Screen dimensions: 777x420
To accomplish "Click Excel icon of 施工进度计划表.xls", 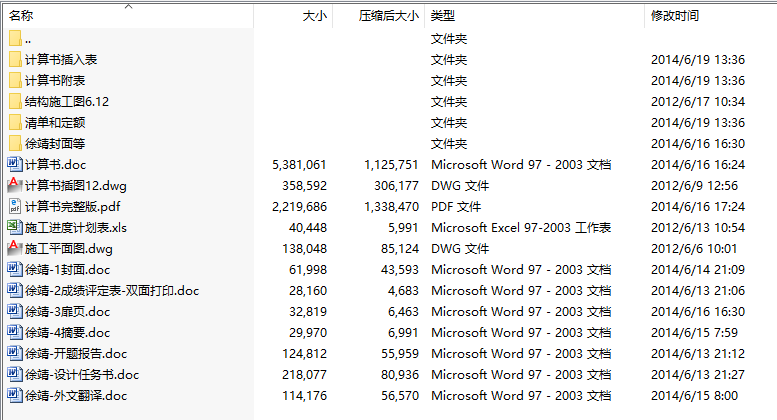I will [15, 227].
